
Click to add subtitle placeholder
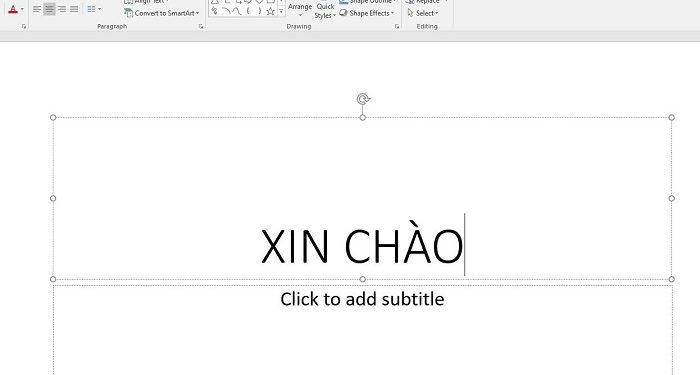point(362,299)
